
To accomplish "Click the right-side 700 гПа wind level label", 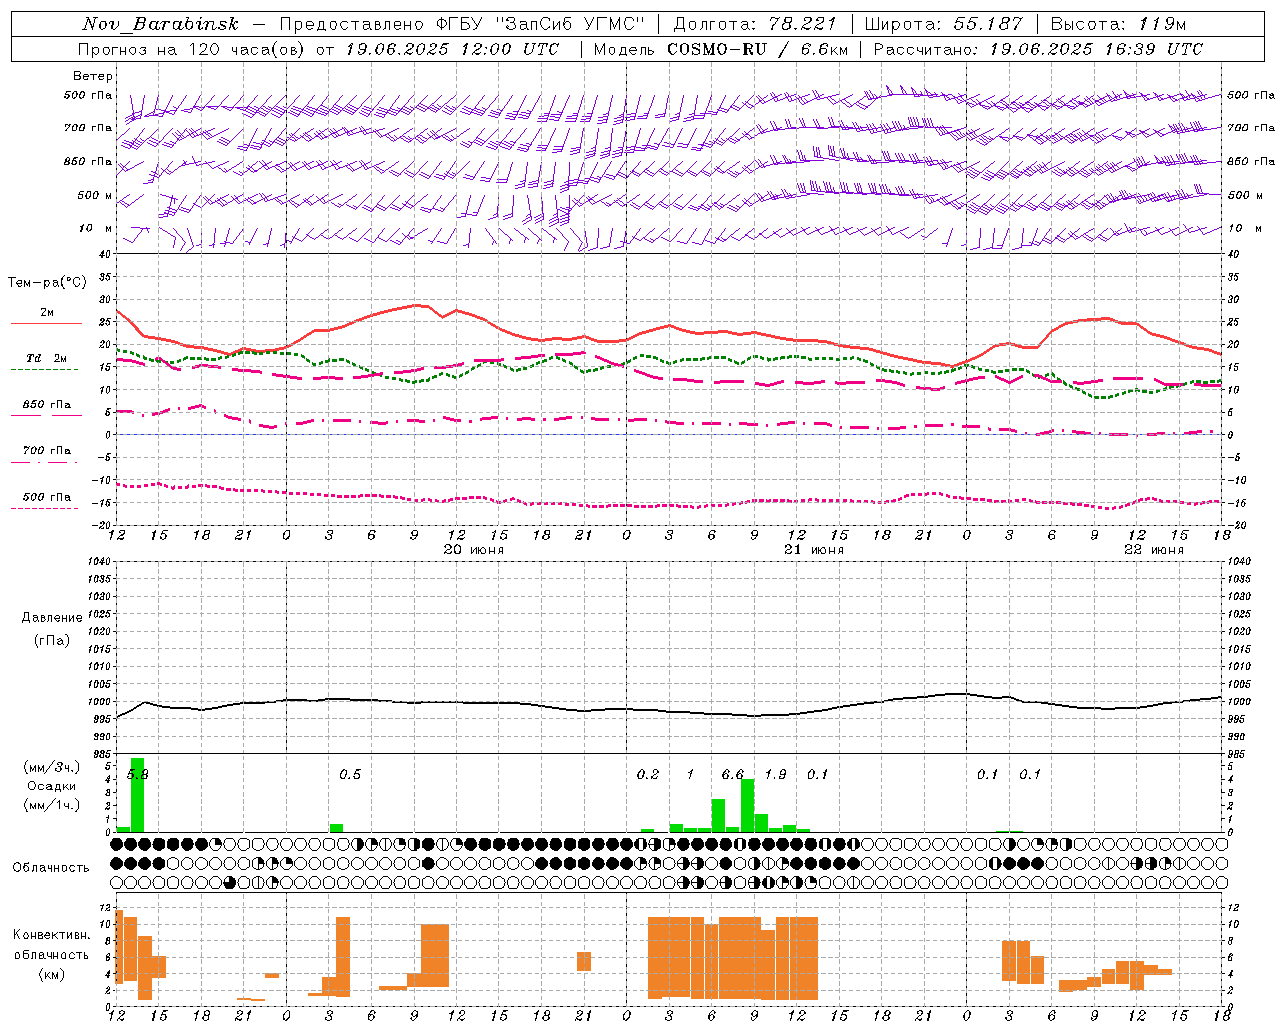I will (1251, 128).
